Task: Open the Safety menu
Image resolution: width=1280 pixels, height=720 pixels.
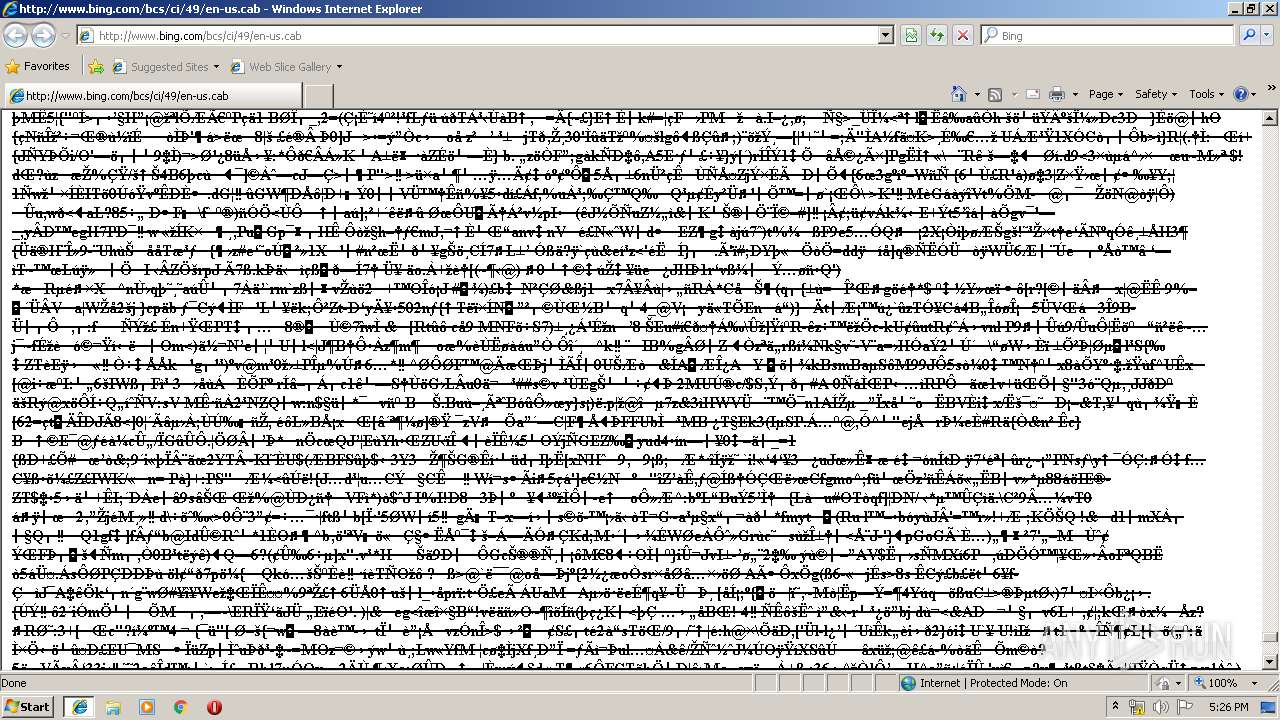Action: tap(1155, 94)
